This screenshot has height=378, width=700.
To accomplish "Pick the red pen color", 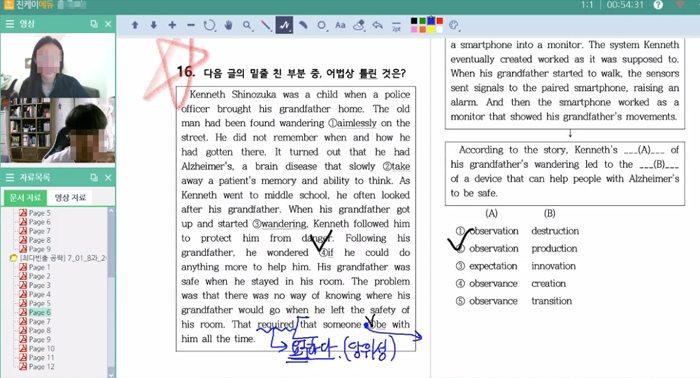I will pyautogui.click(x=440, y=21).
